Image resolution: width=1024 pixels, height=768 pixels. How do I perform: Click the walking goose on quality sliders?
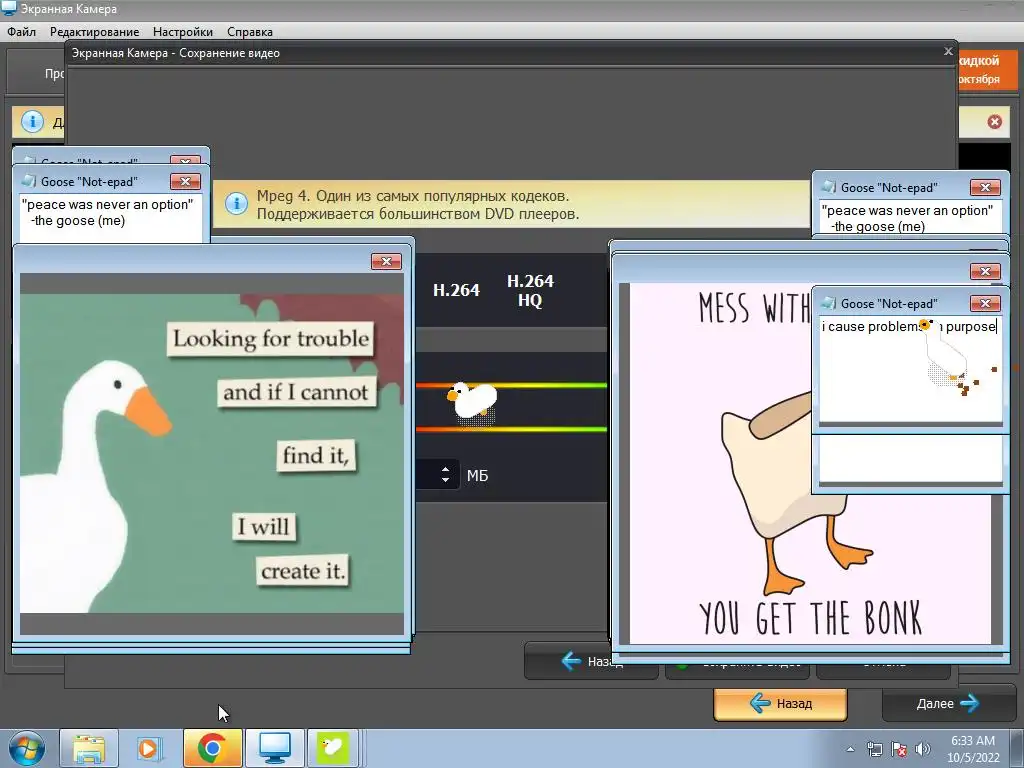tap(473, 402)
